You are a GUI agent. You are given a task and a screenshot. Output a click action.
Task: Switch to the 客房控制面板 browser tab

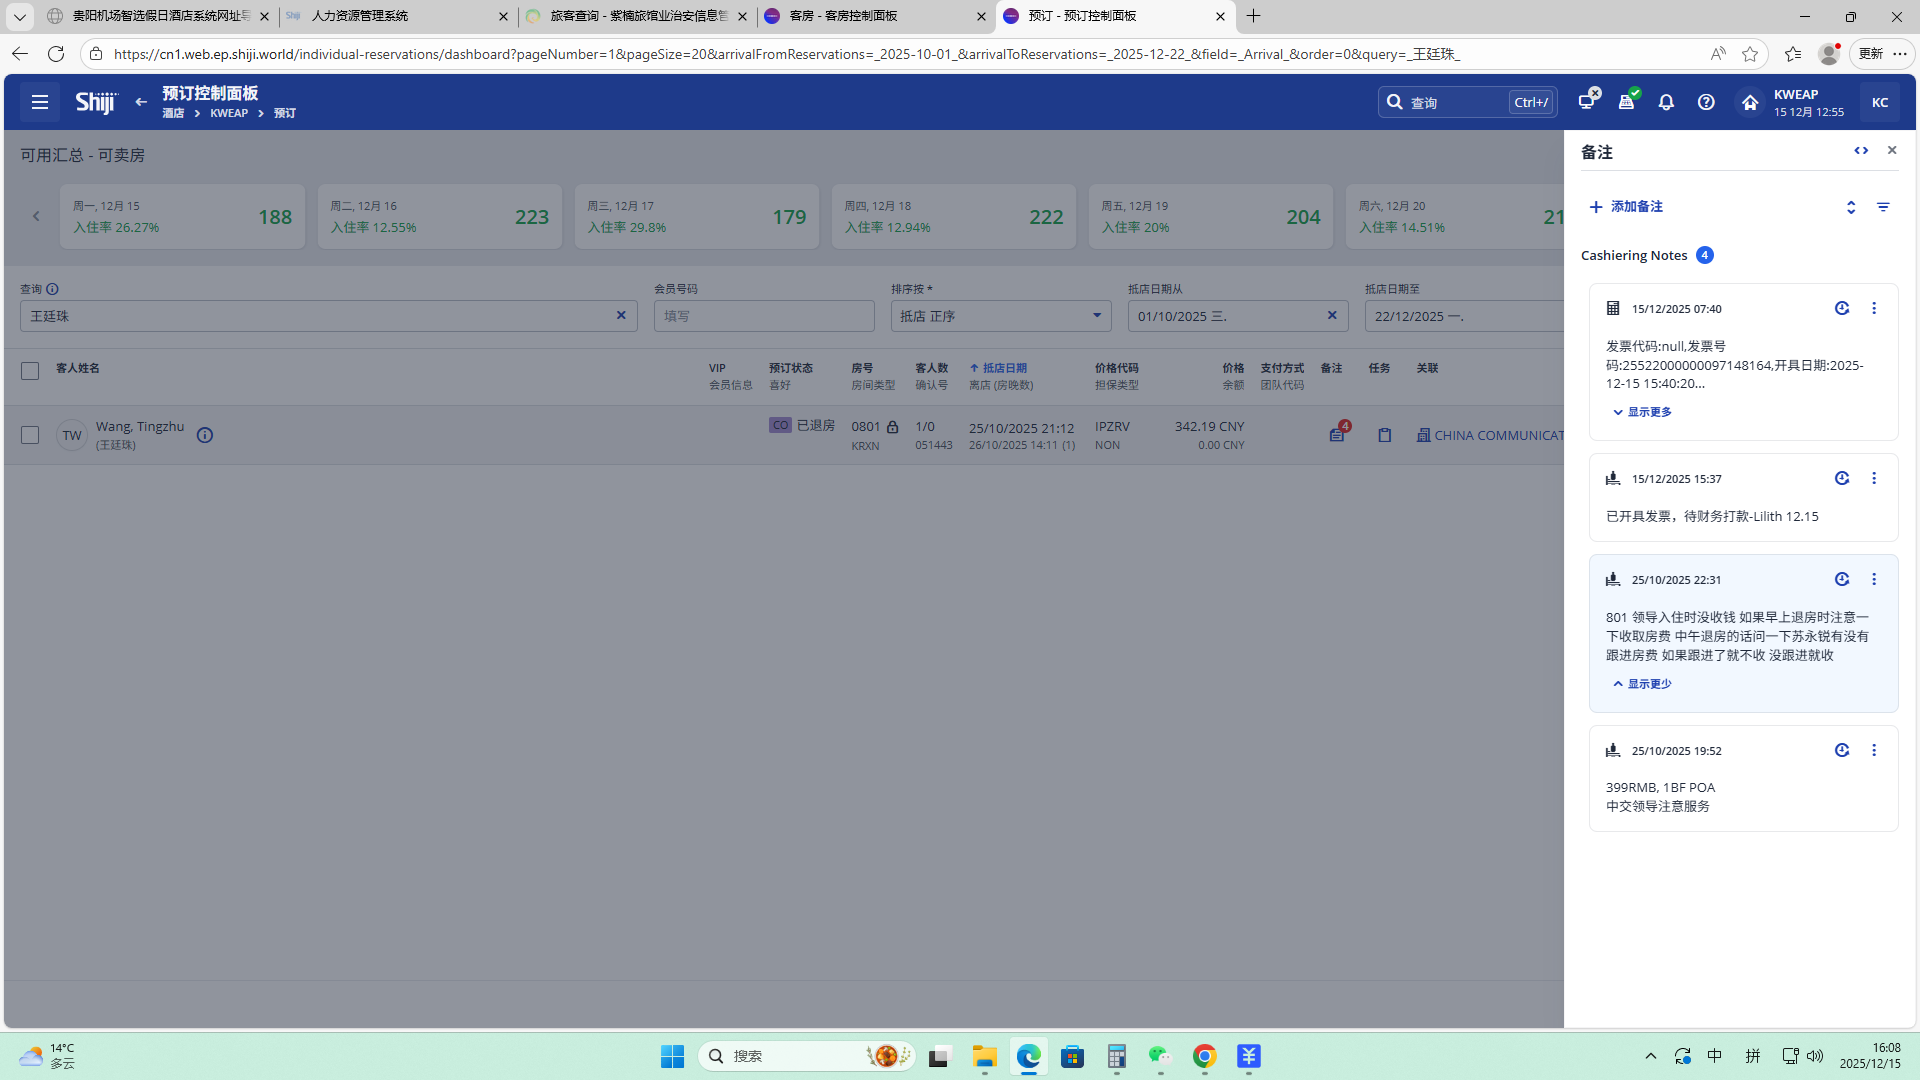click(870, 16)
